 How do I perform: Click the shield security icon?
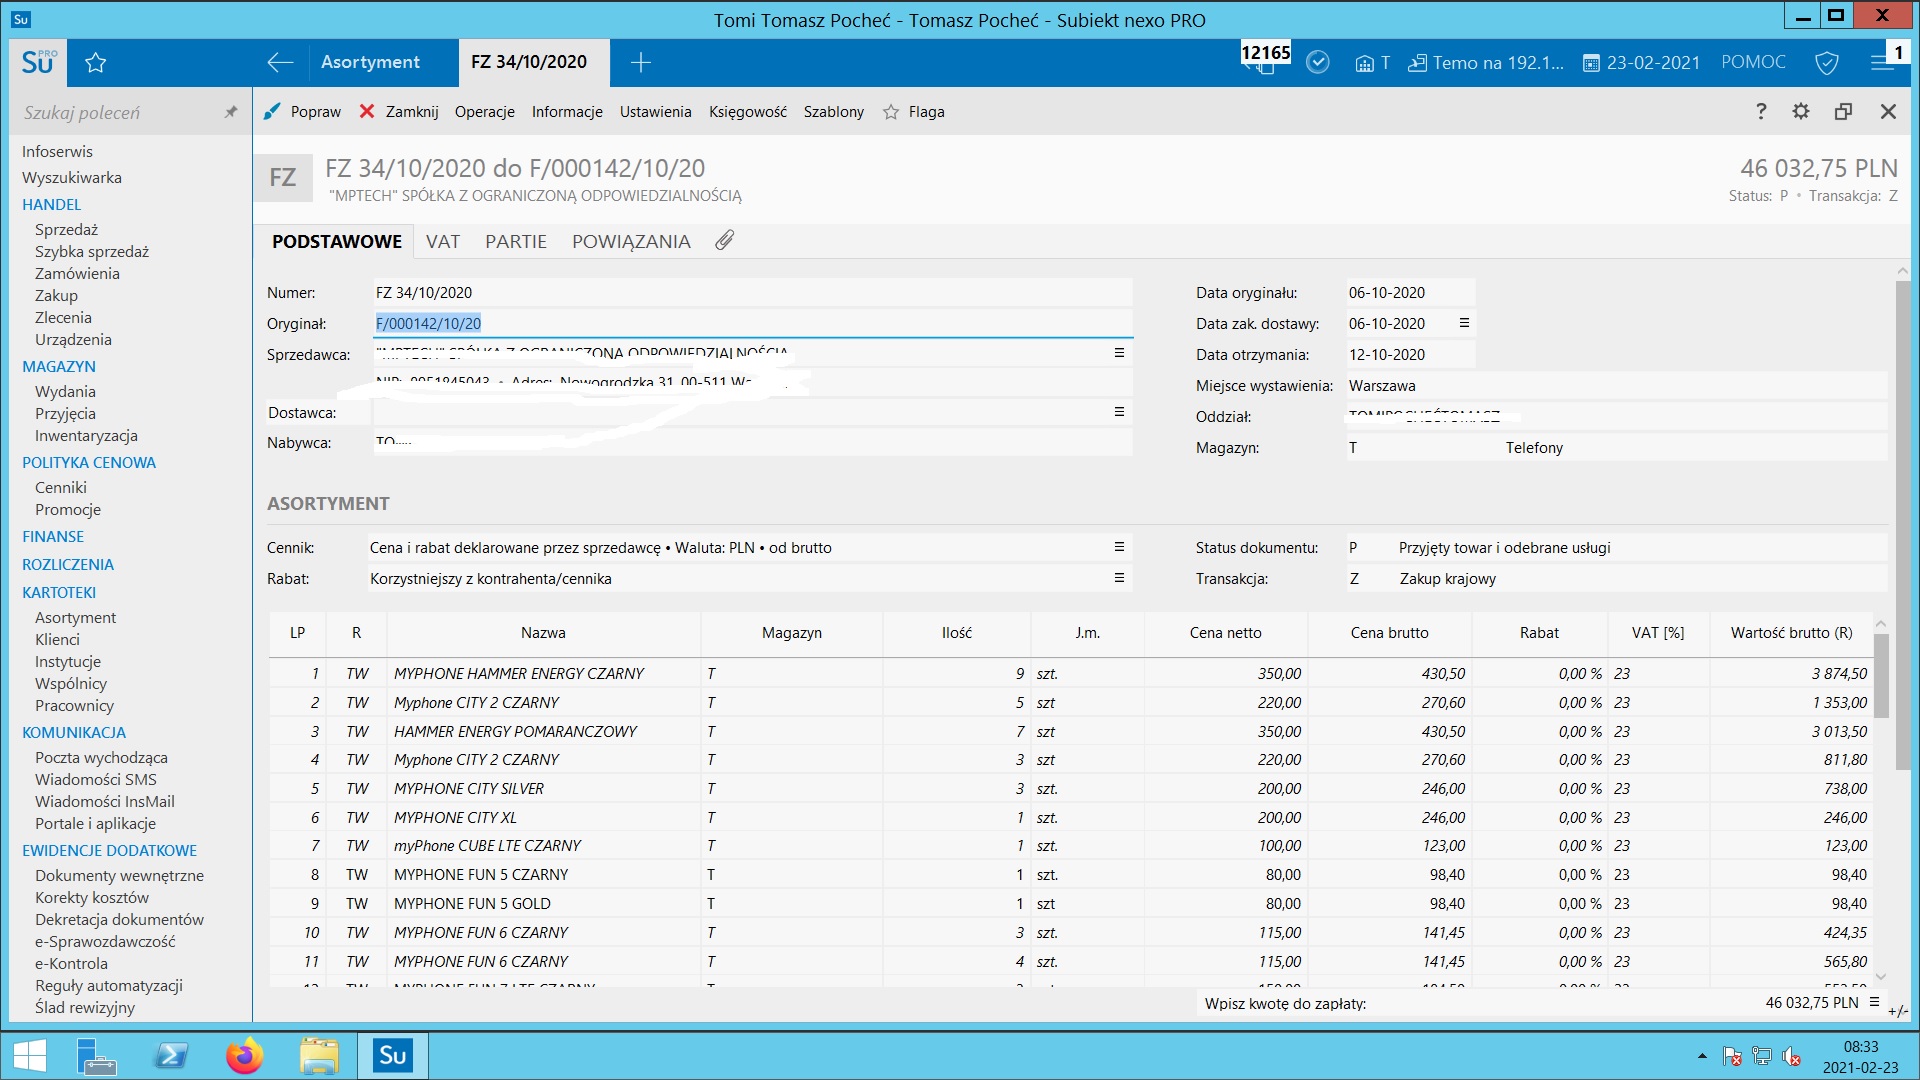point(1826,63)
